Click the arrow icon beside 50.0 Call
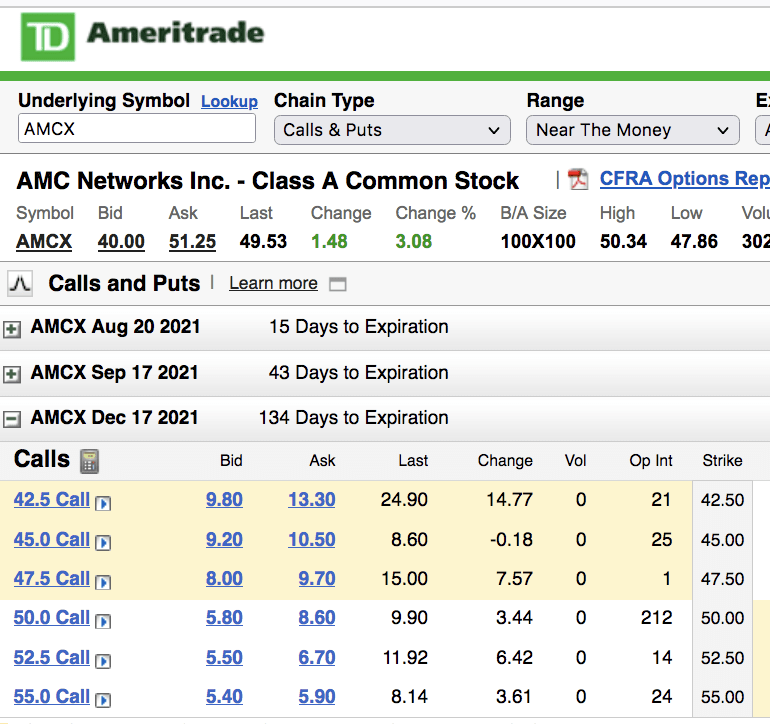The height and width of the screenshot is (724, 770). pos(103,621)
